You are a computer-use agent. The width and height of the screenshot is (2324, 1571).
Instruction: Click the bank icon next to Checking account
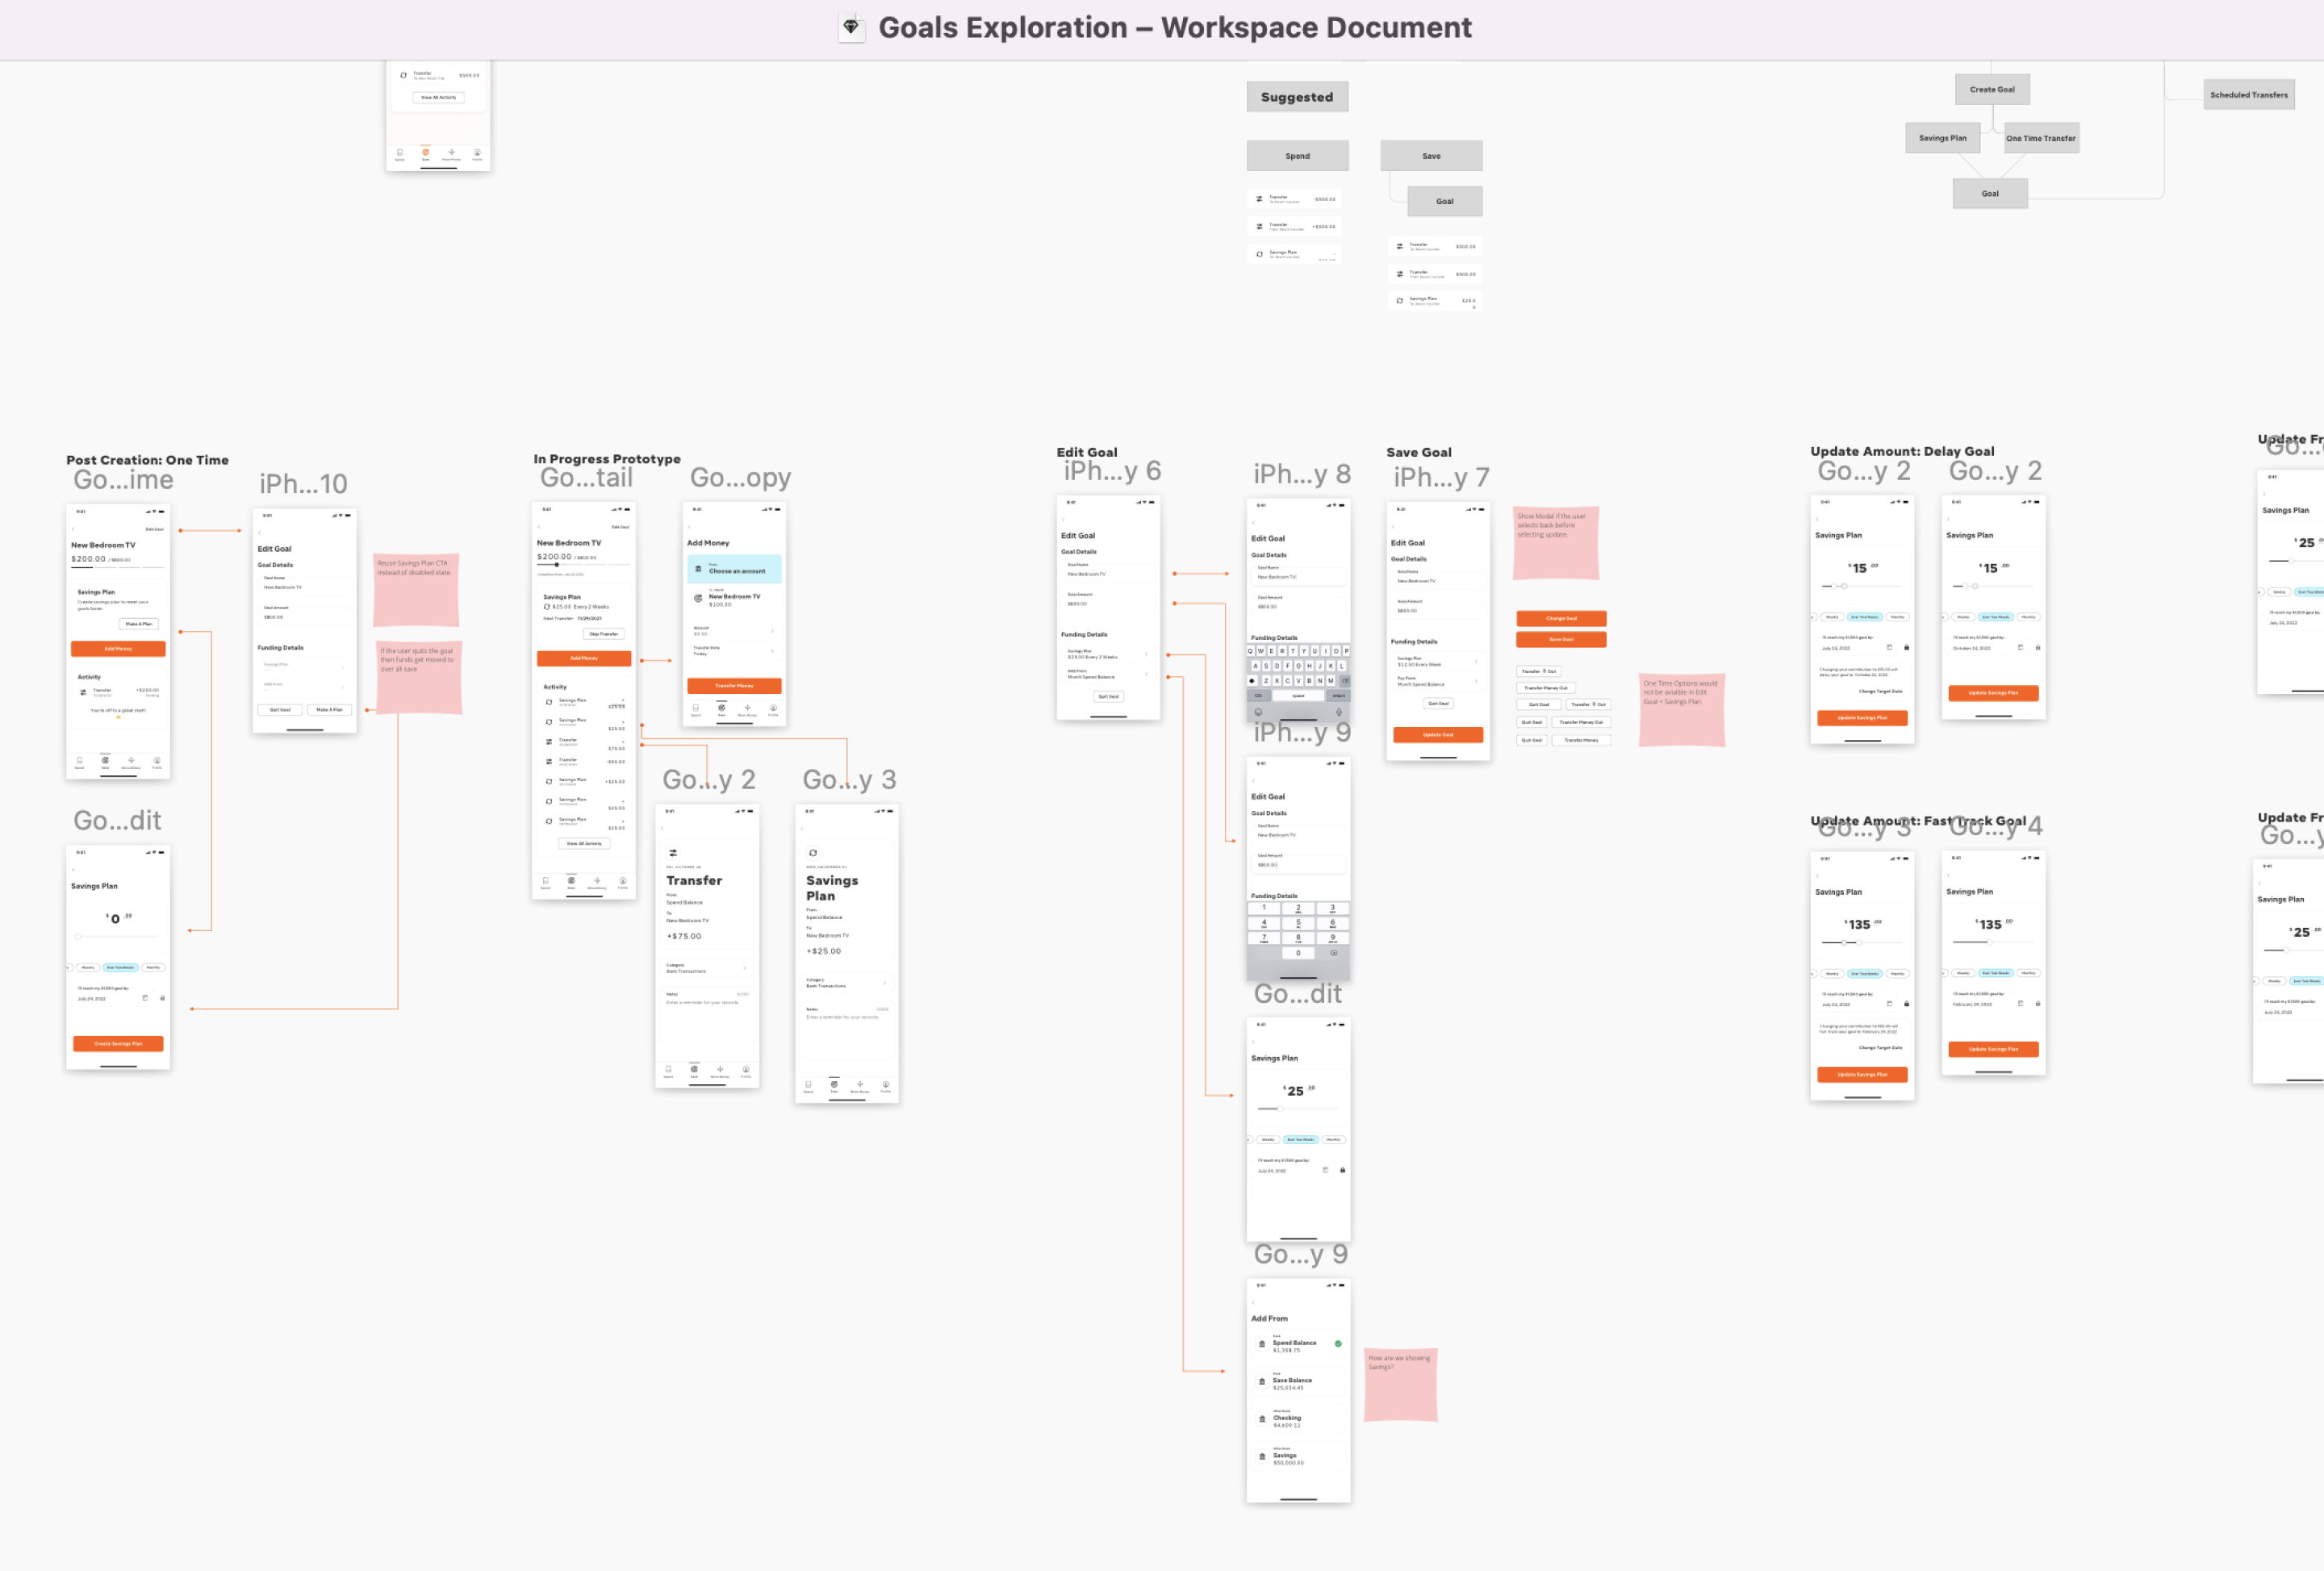coord(1261,1419)
